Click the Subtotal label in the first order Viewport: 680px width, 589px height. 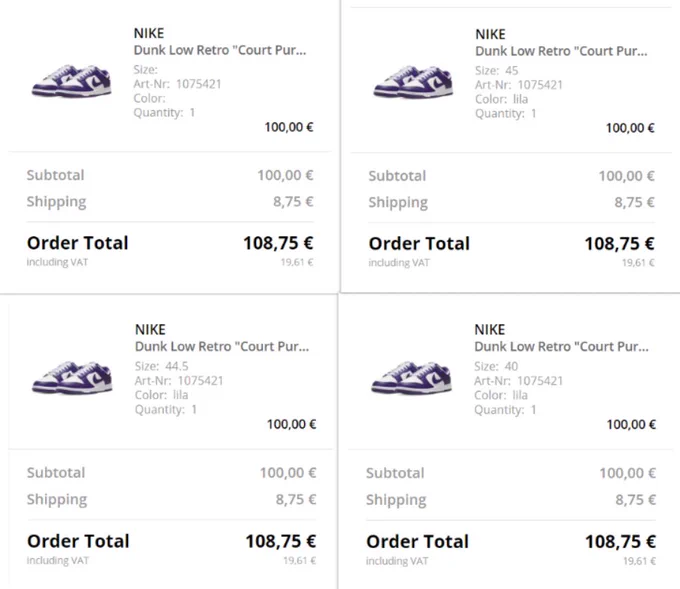[56, 175]
